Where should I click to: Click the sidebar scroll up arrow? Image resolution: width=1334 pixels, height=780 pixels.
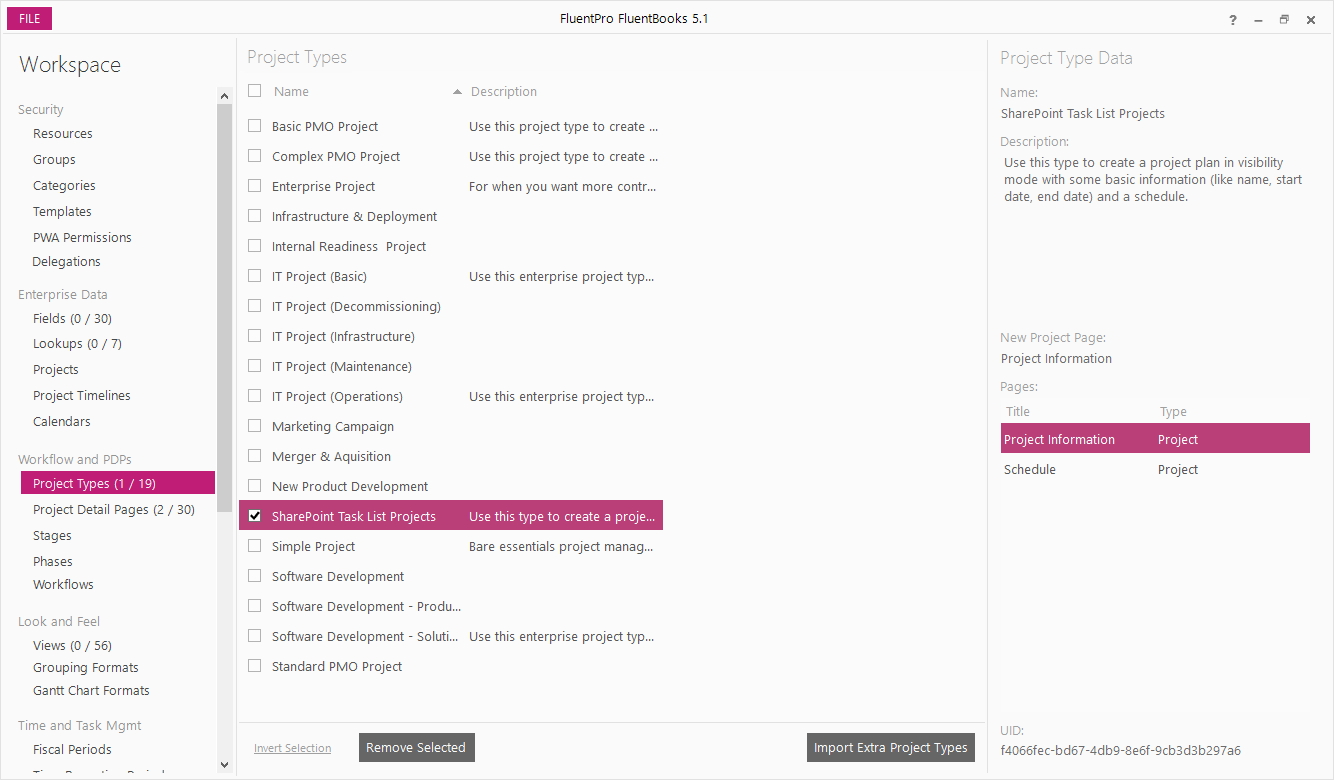coord(224,96)
